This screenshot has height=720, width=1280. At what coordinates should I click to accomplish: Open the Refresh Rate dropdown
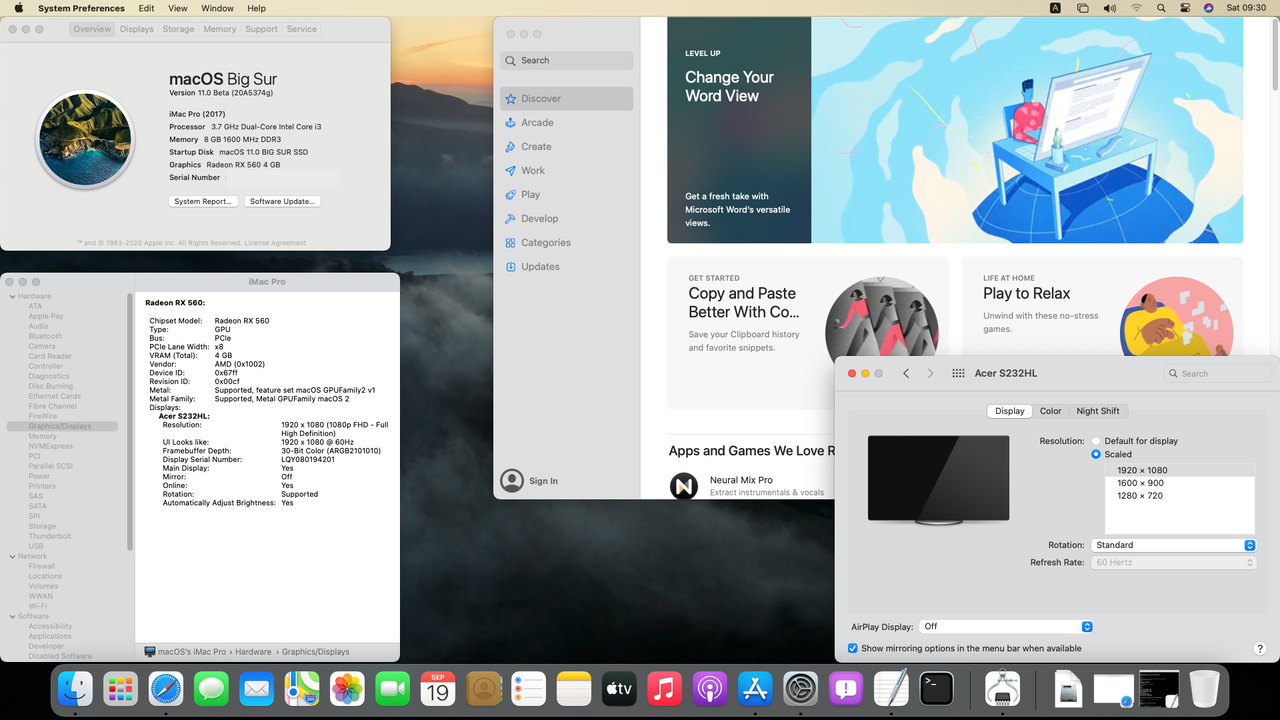coord(1173,563)
